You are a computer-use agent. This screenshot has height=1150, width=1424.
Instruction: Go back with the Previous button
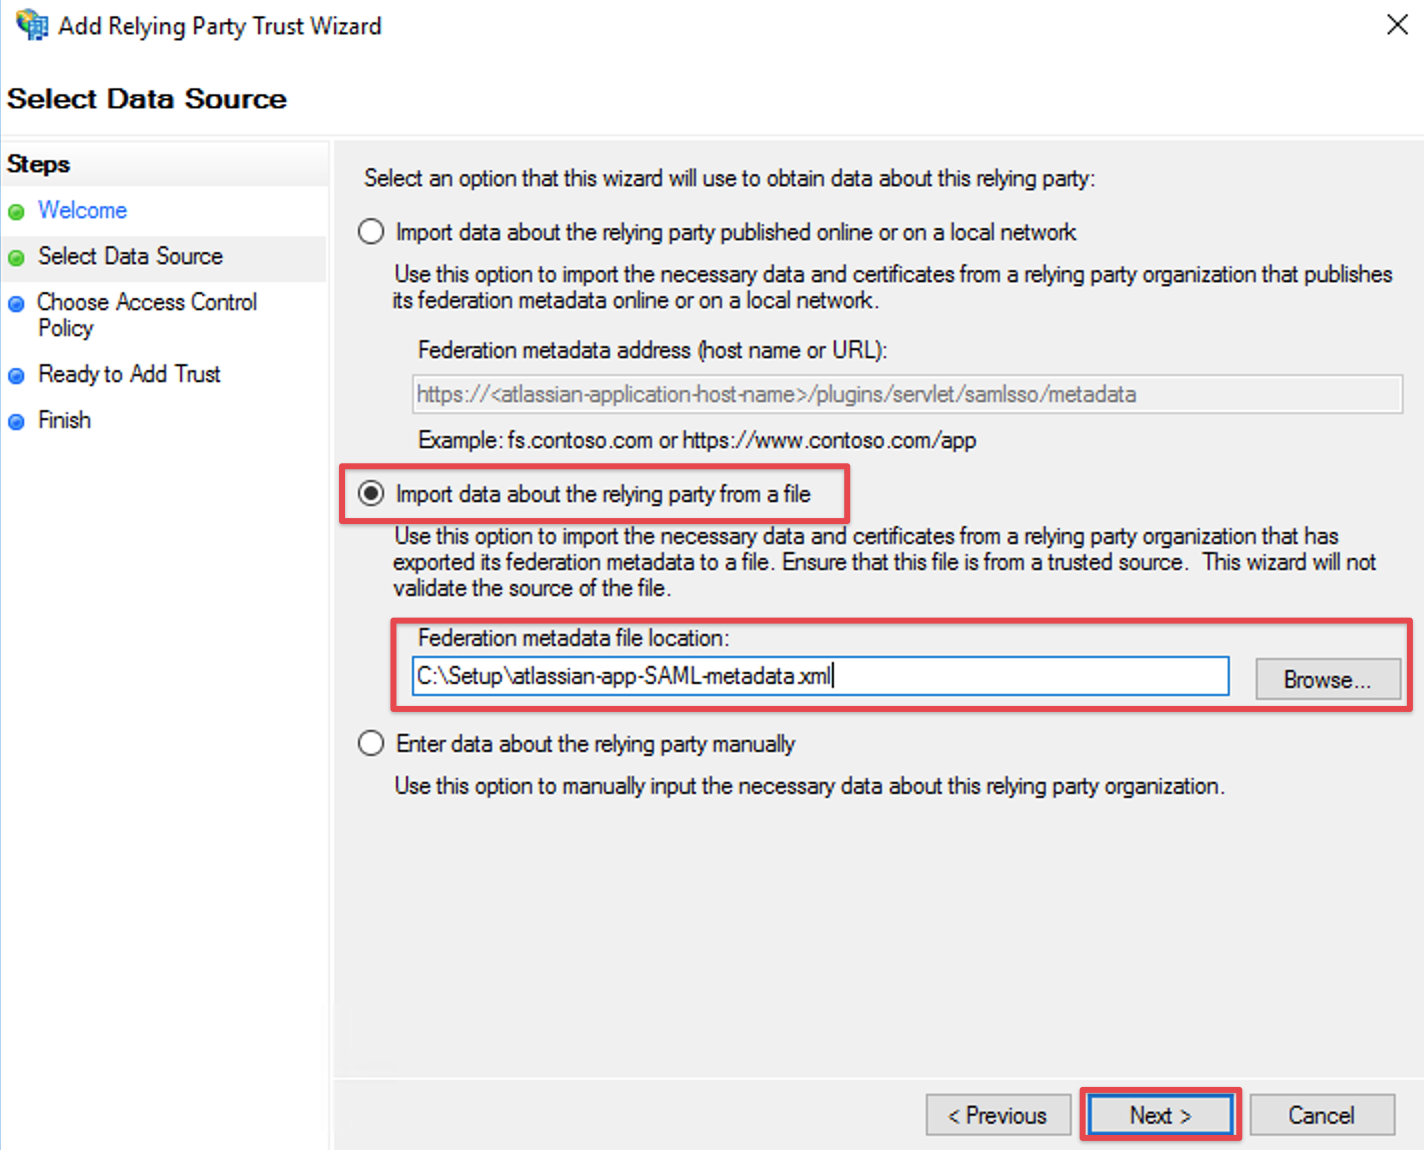pyautogui.click(x=997, y=1115)
